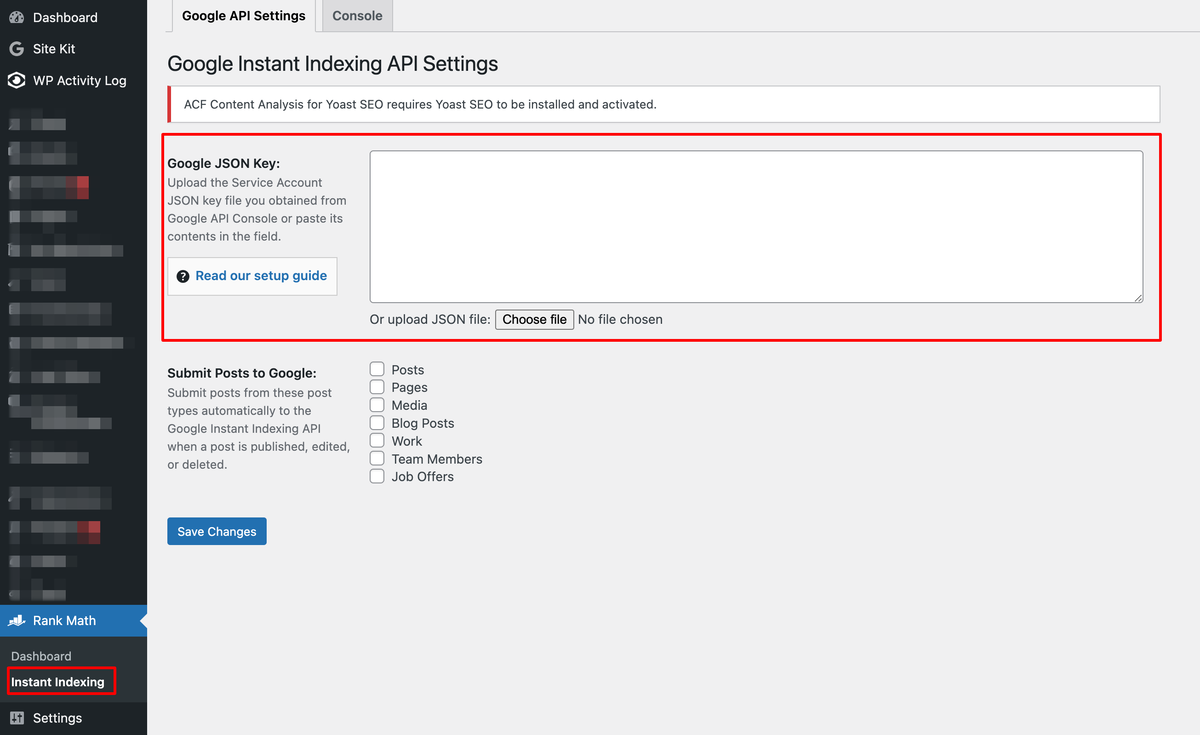
Task: Click the Google JSON Key label
Action: pos(224,163)
